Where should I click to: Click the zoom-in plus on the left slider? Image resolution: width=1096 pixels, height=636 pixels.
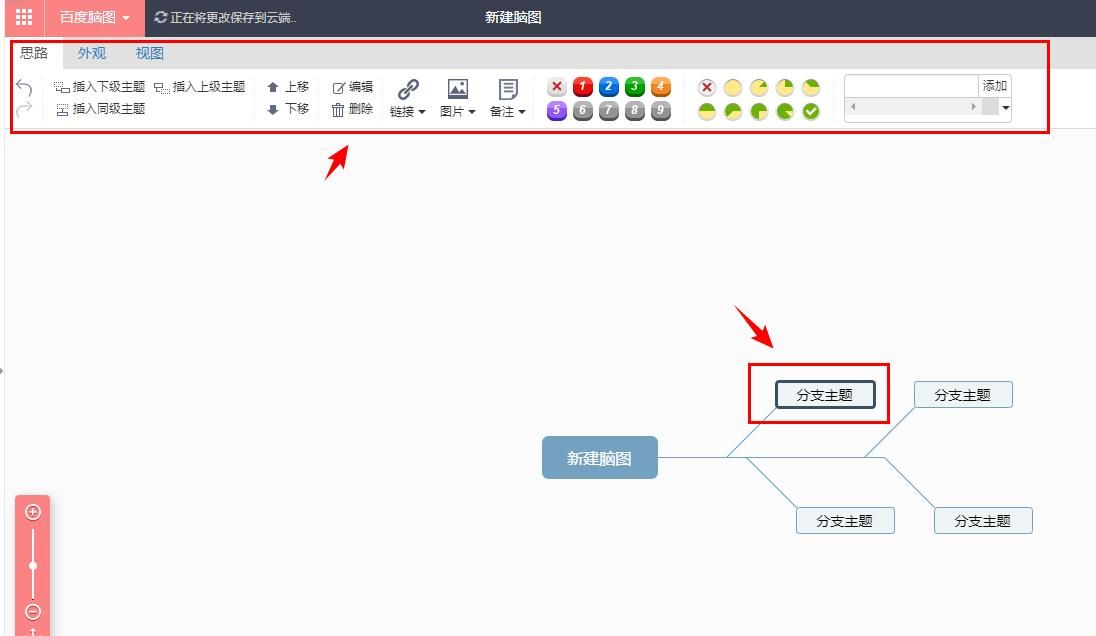coord(33,511)
